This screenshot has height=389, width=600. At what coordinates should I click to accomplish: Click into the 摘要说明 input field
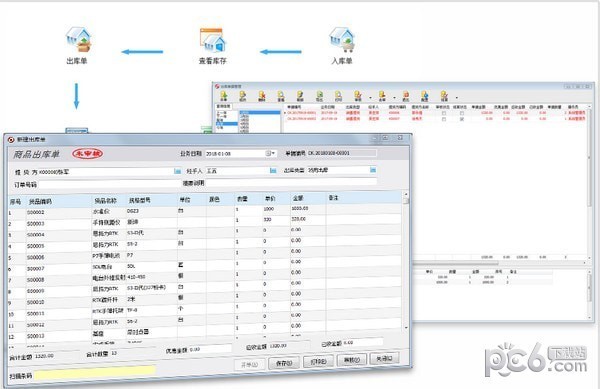click(291, 182)
